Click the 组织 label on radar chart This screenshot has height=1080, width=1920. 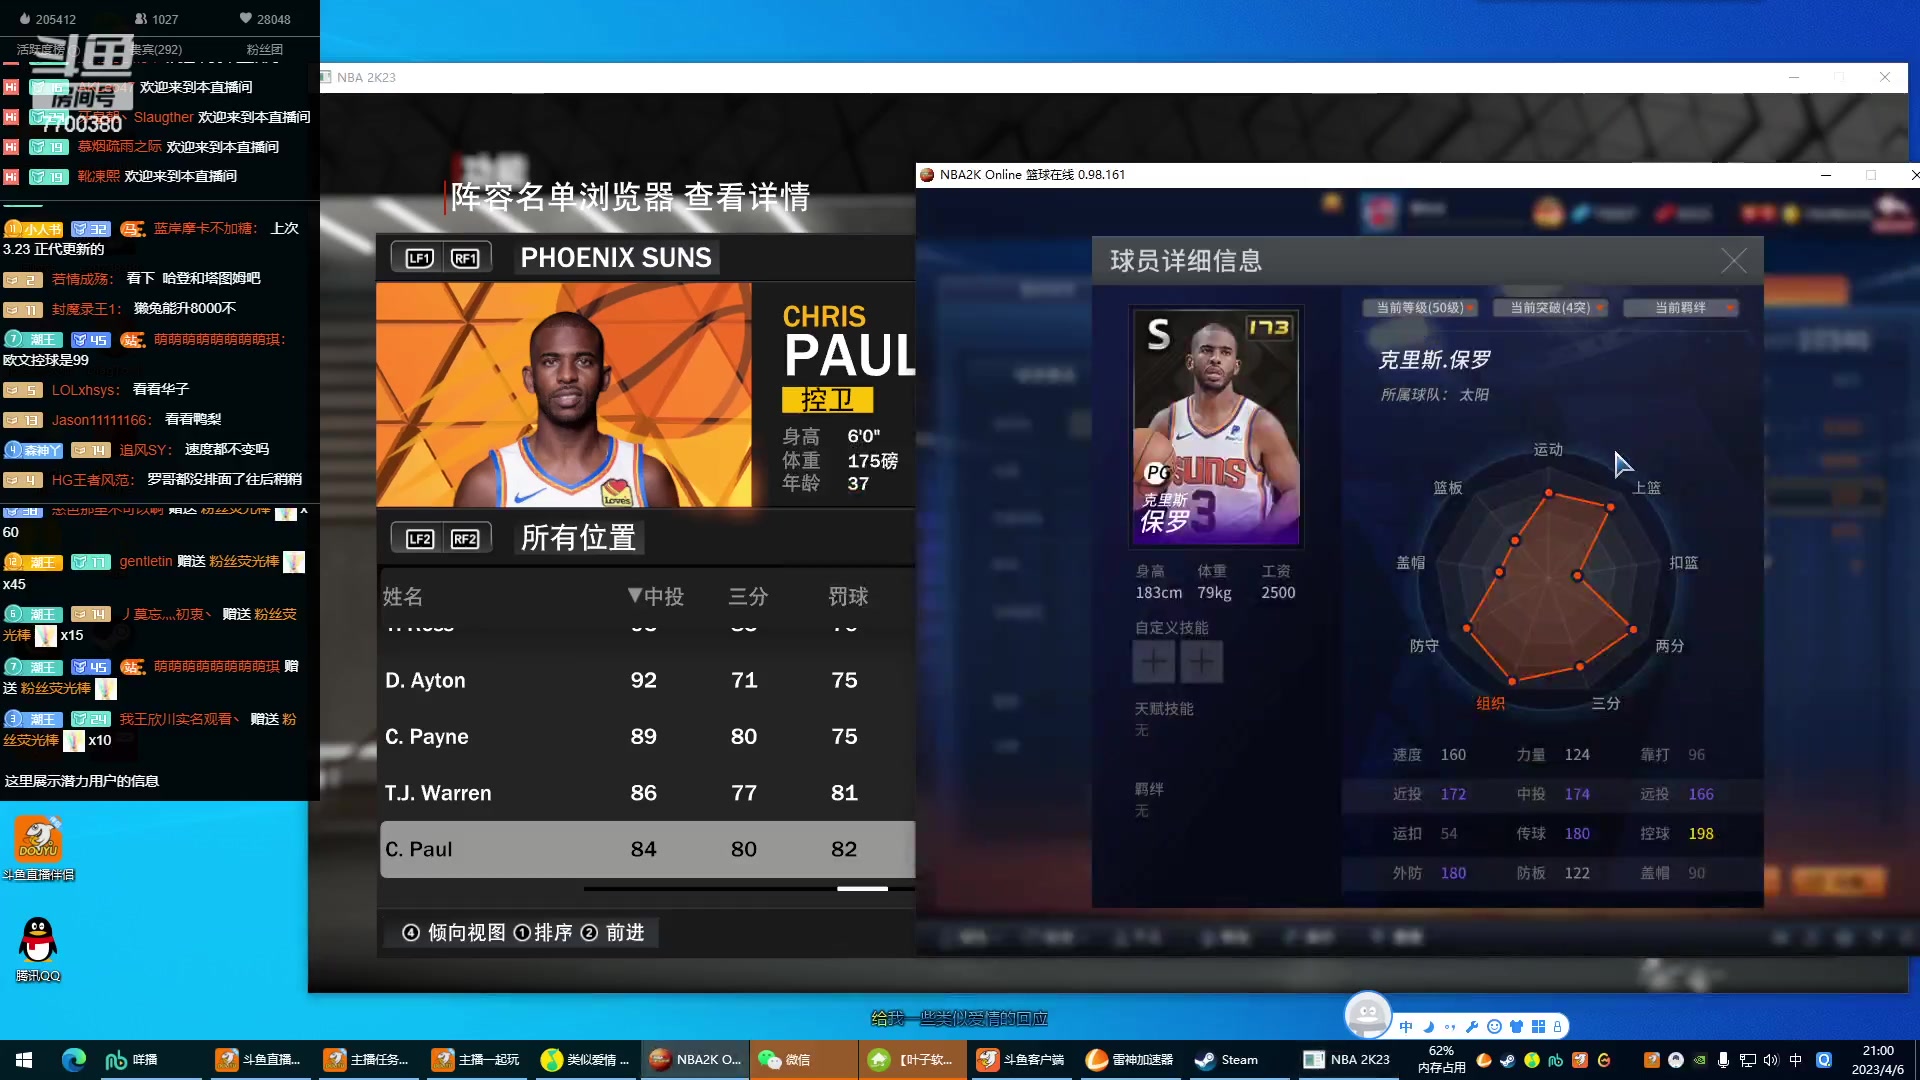point(1490,703)
